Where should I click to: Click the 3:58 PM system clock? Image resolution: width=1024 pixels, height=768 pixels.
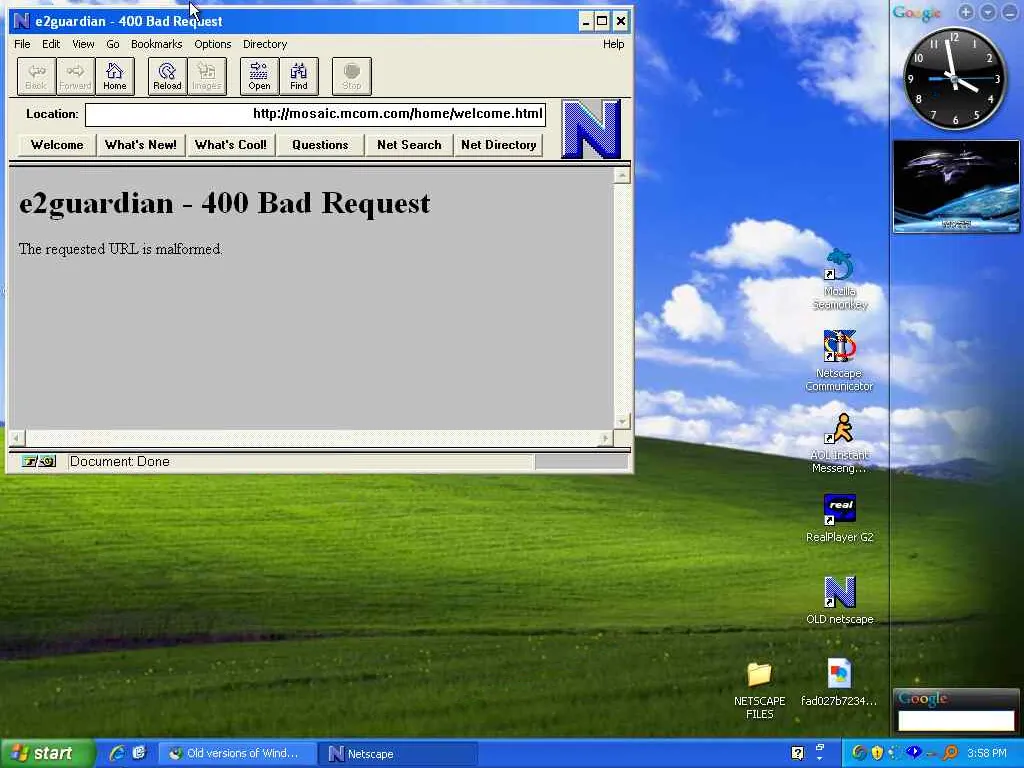pos(987,753)
